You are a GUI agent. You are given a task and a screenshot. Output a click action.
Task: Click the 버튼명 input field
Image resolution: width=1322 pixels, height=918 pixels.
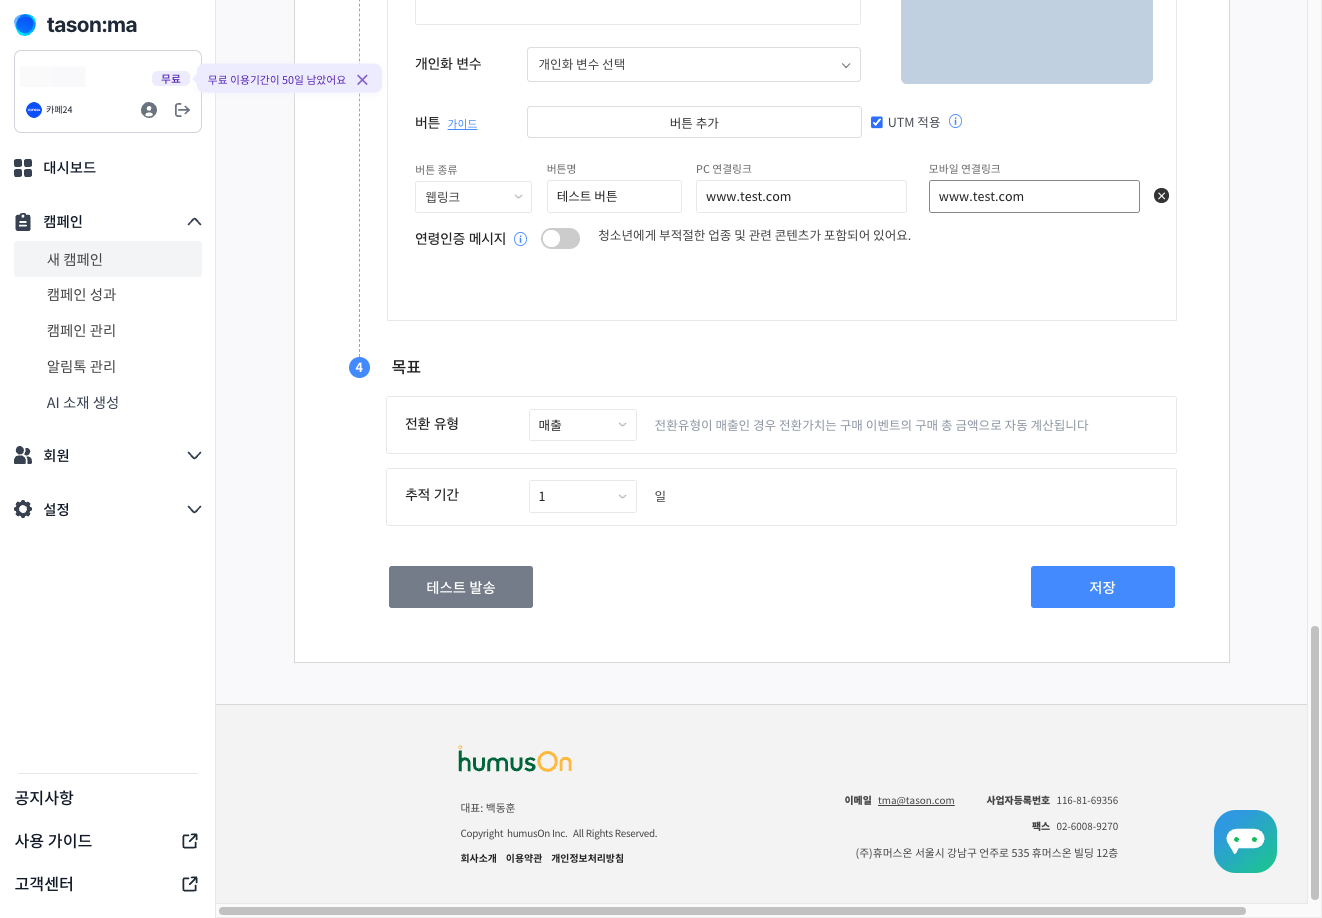614,197
